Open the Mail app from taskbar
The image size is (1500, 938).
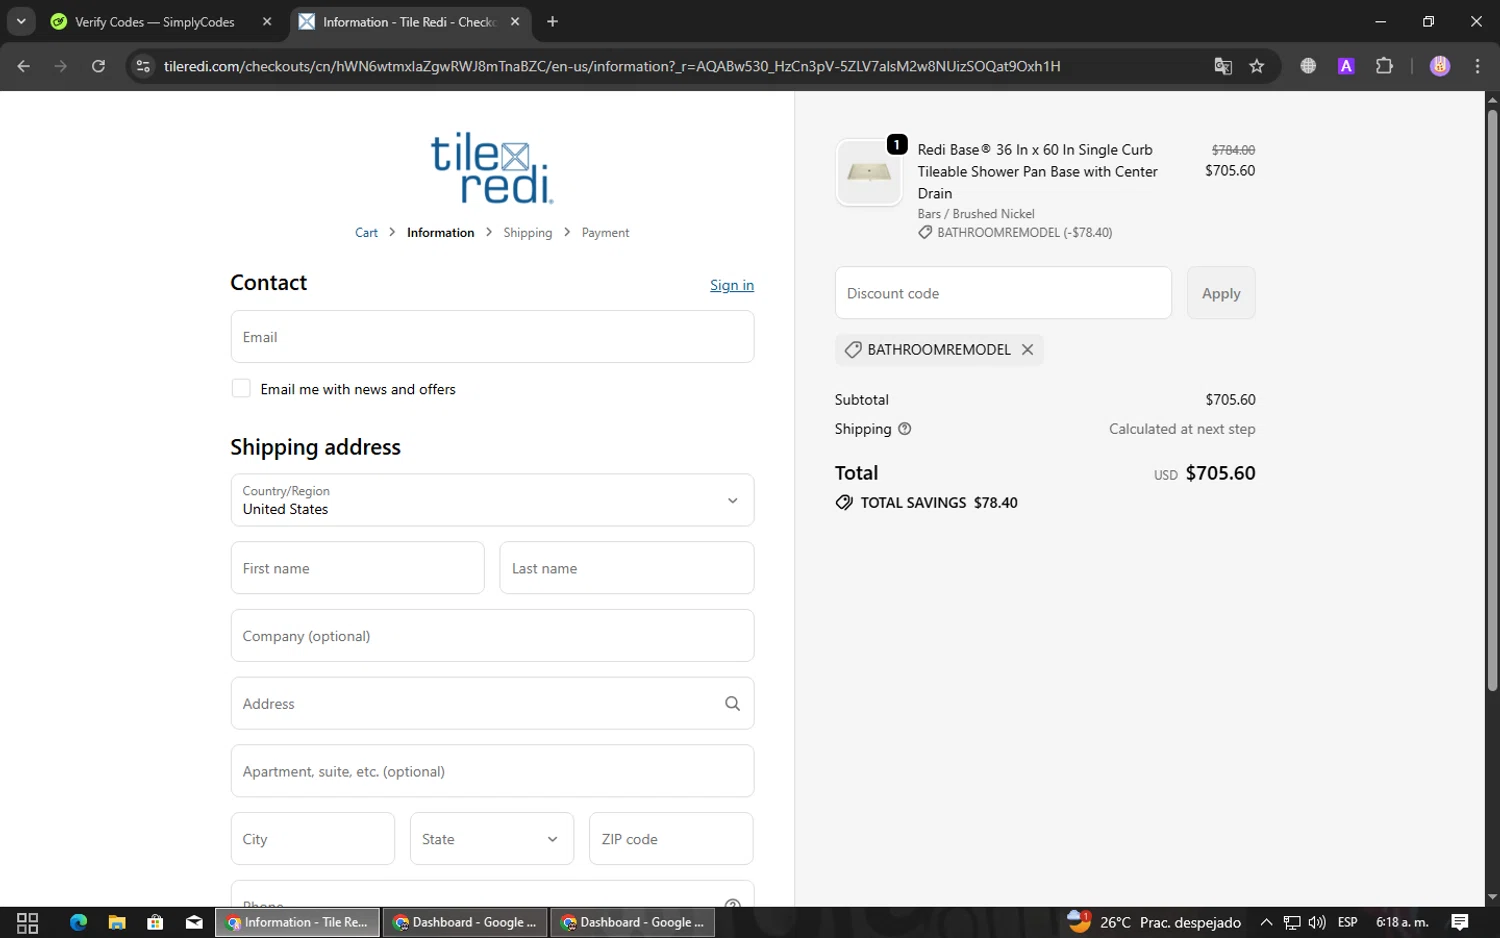coord(194,922)
